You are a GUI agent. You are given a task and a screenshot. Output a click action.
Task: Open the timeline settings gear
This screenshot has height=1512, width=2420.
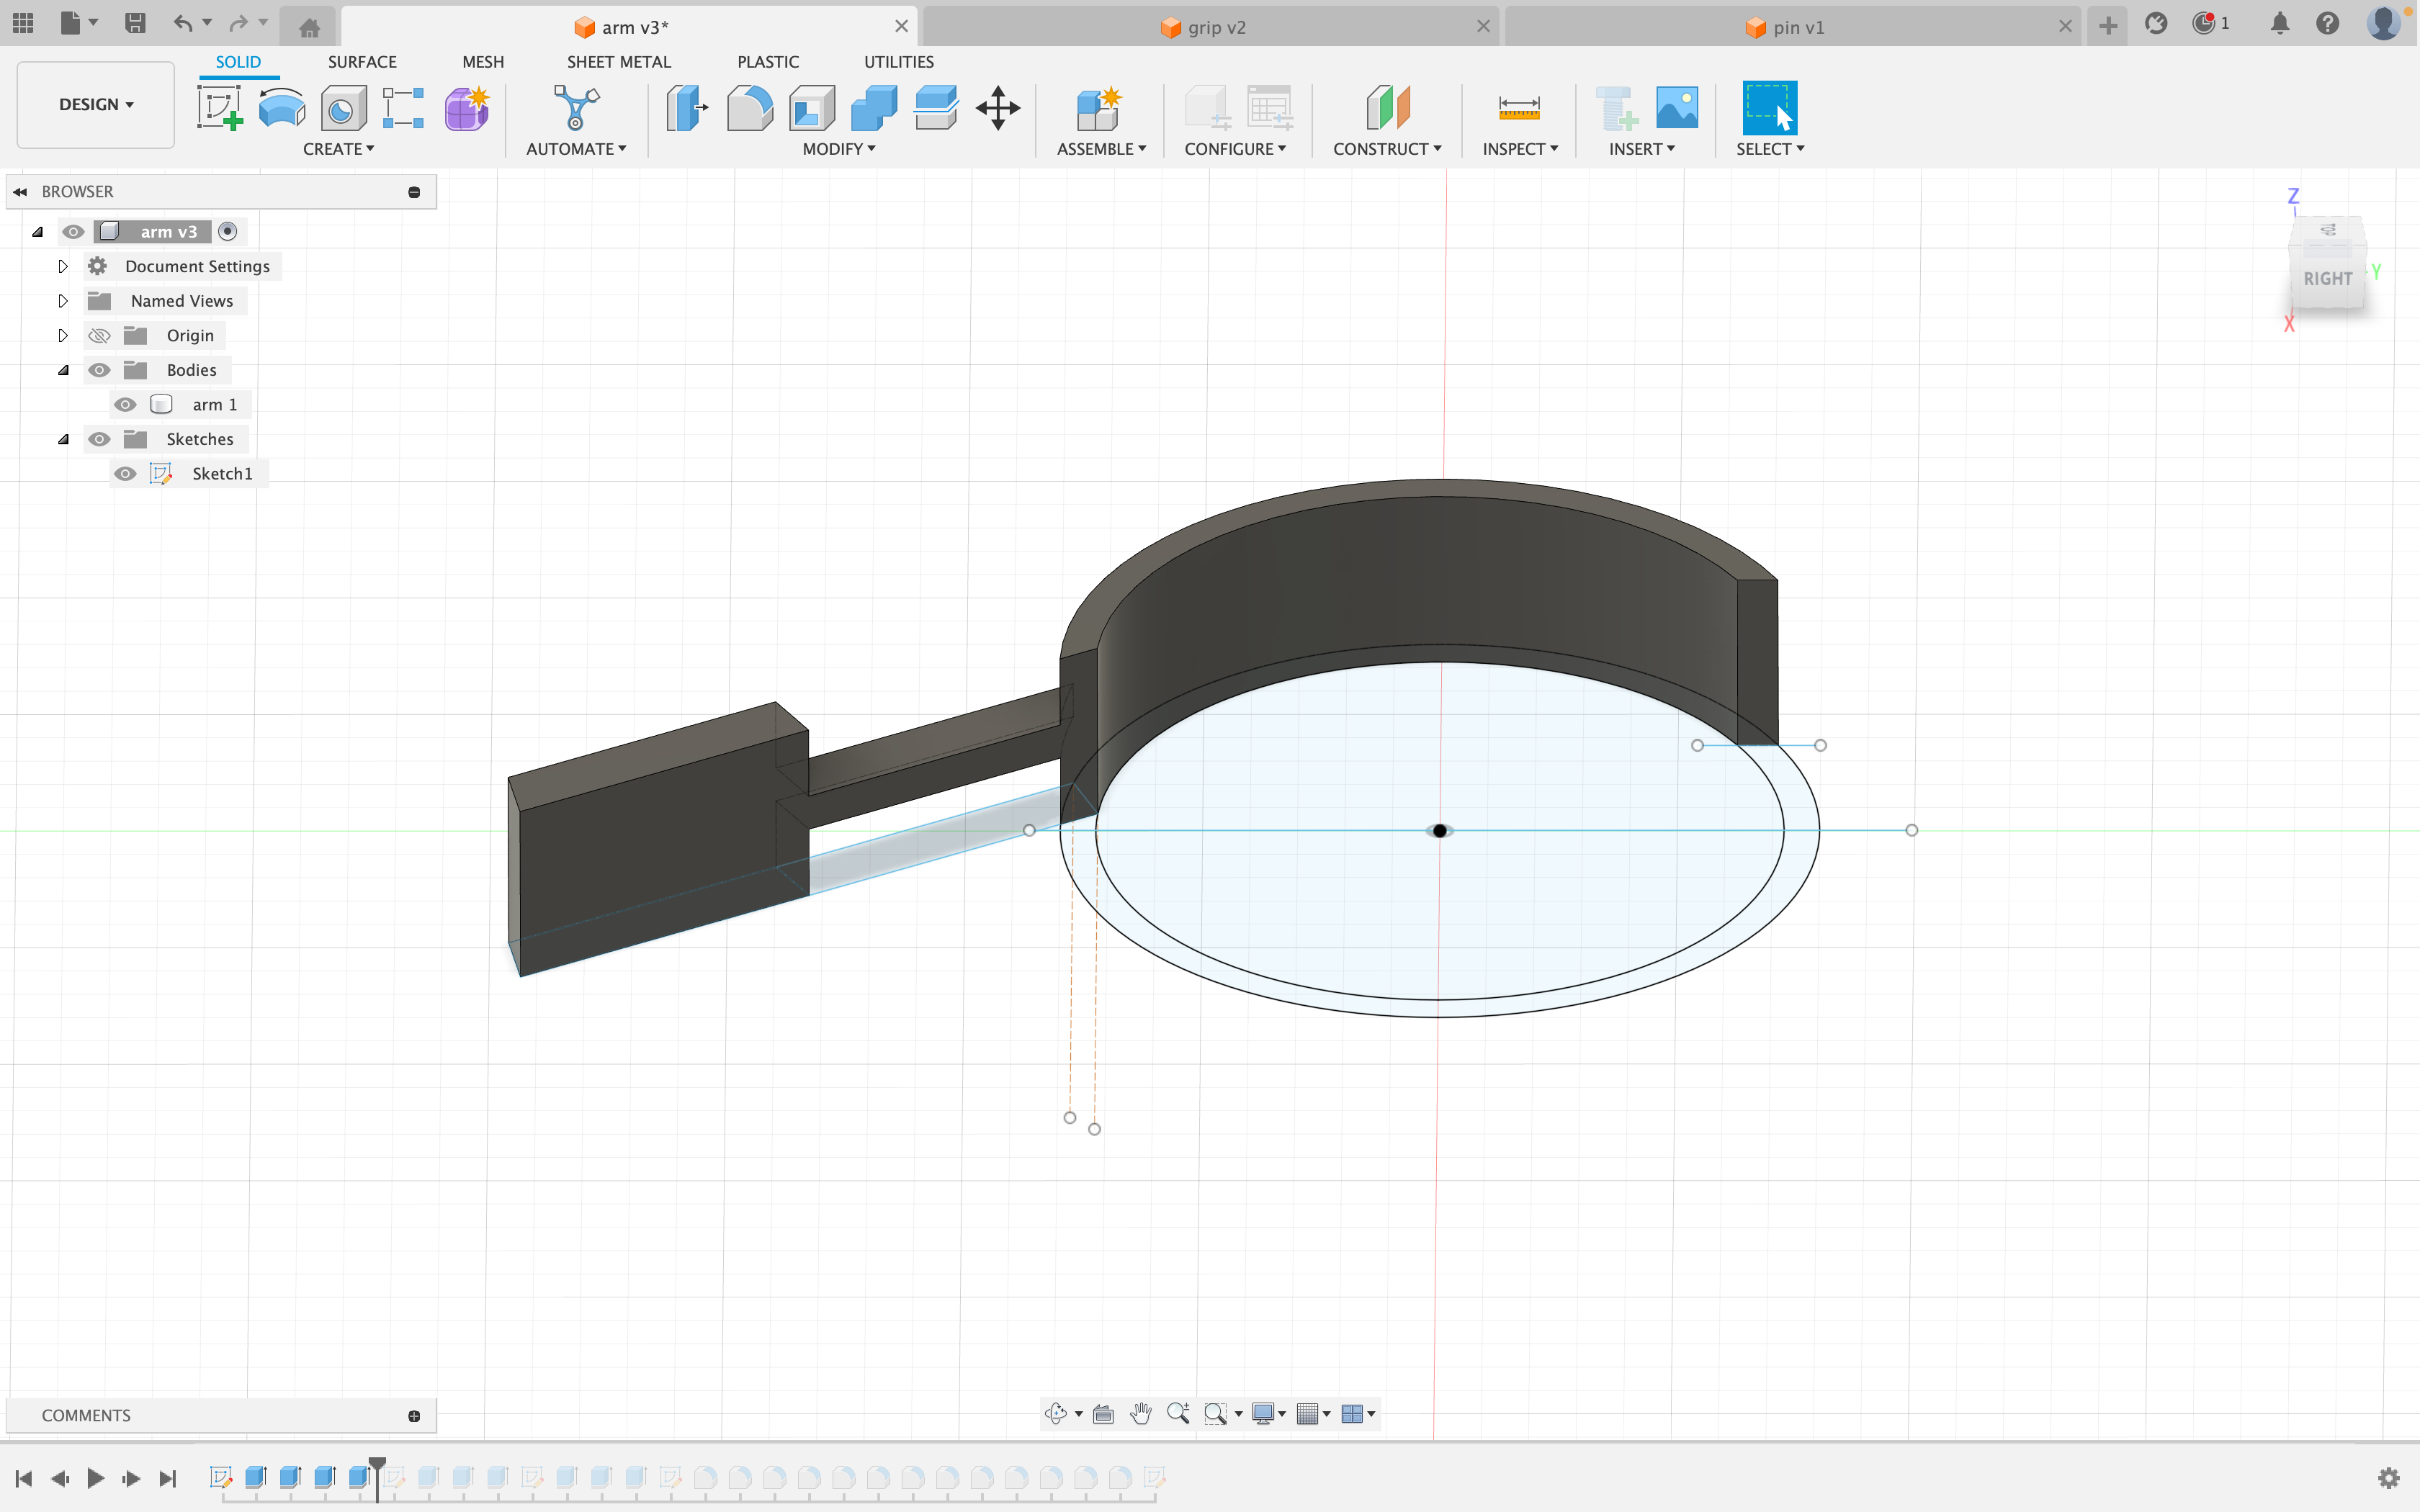point(2388,1478)
